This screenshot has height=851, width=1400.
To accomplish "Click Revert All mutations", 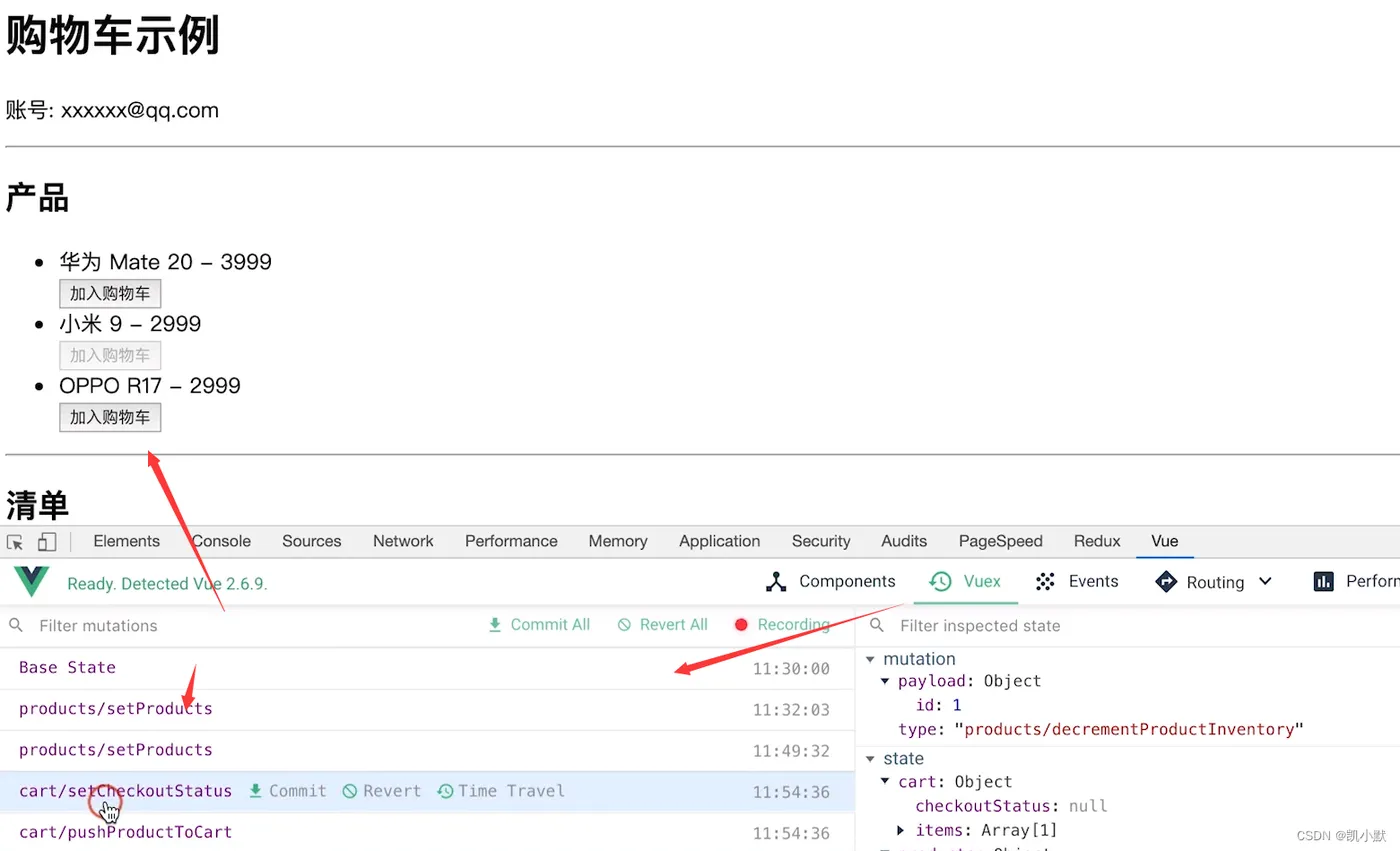I will (663, 625).
